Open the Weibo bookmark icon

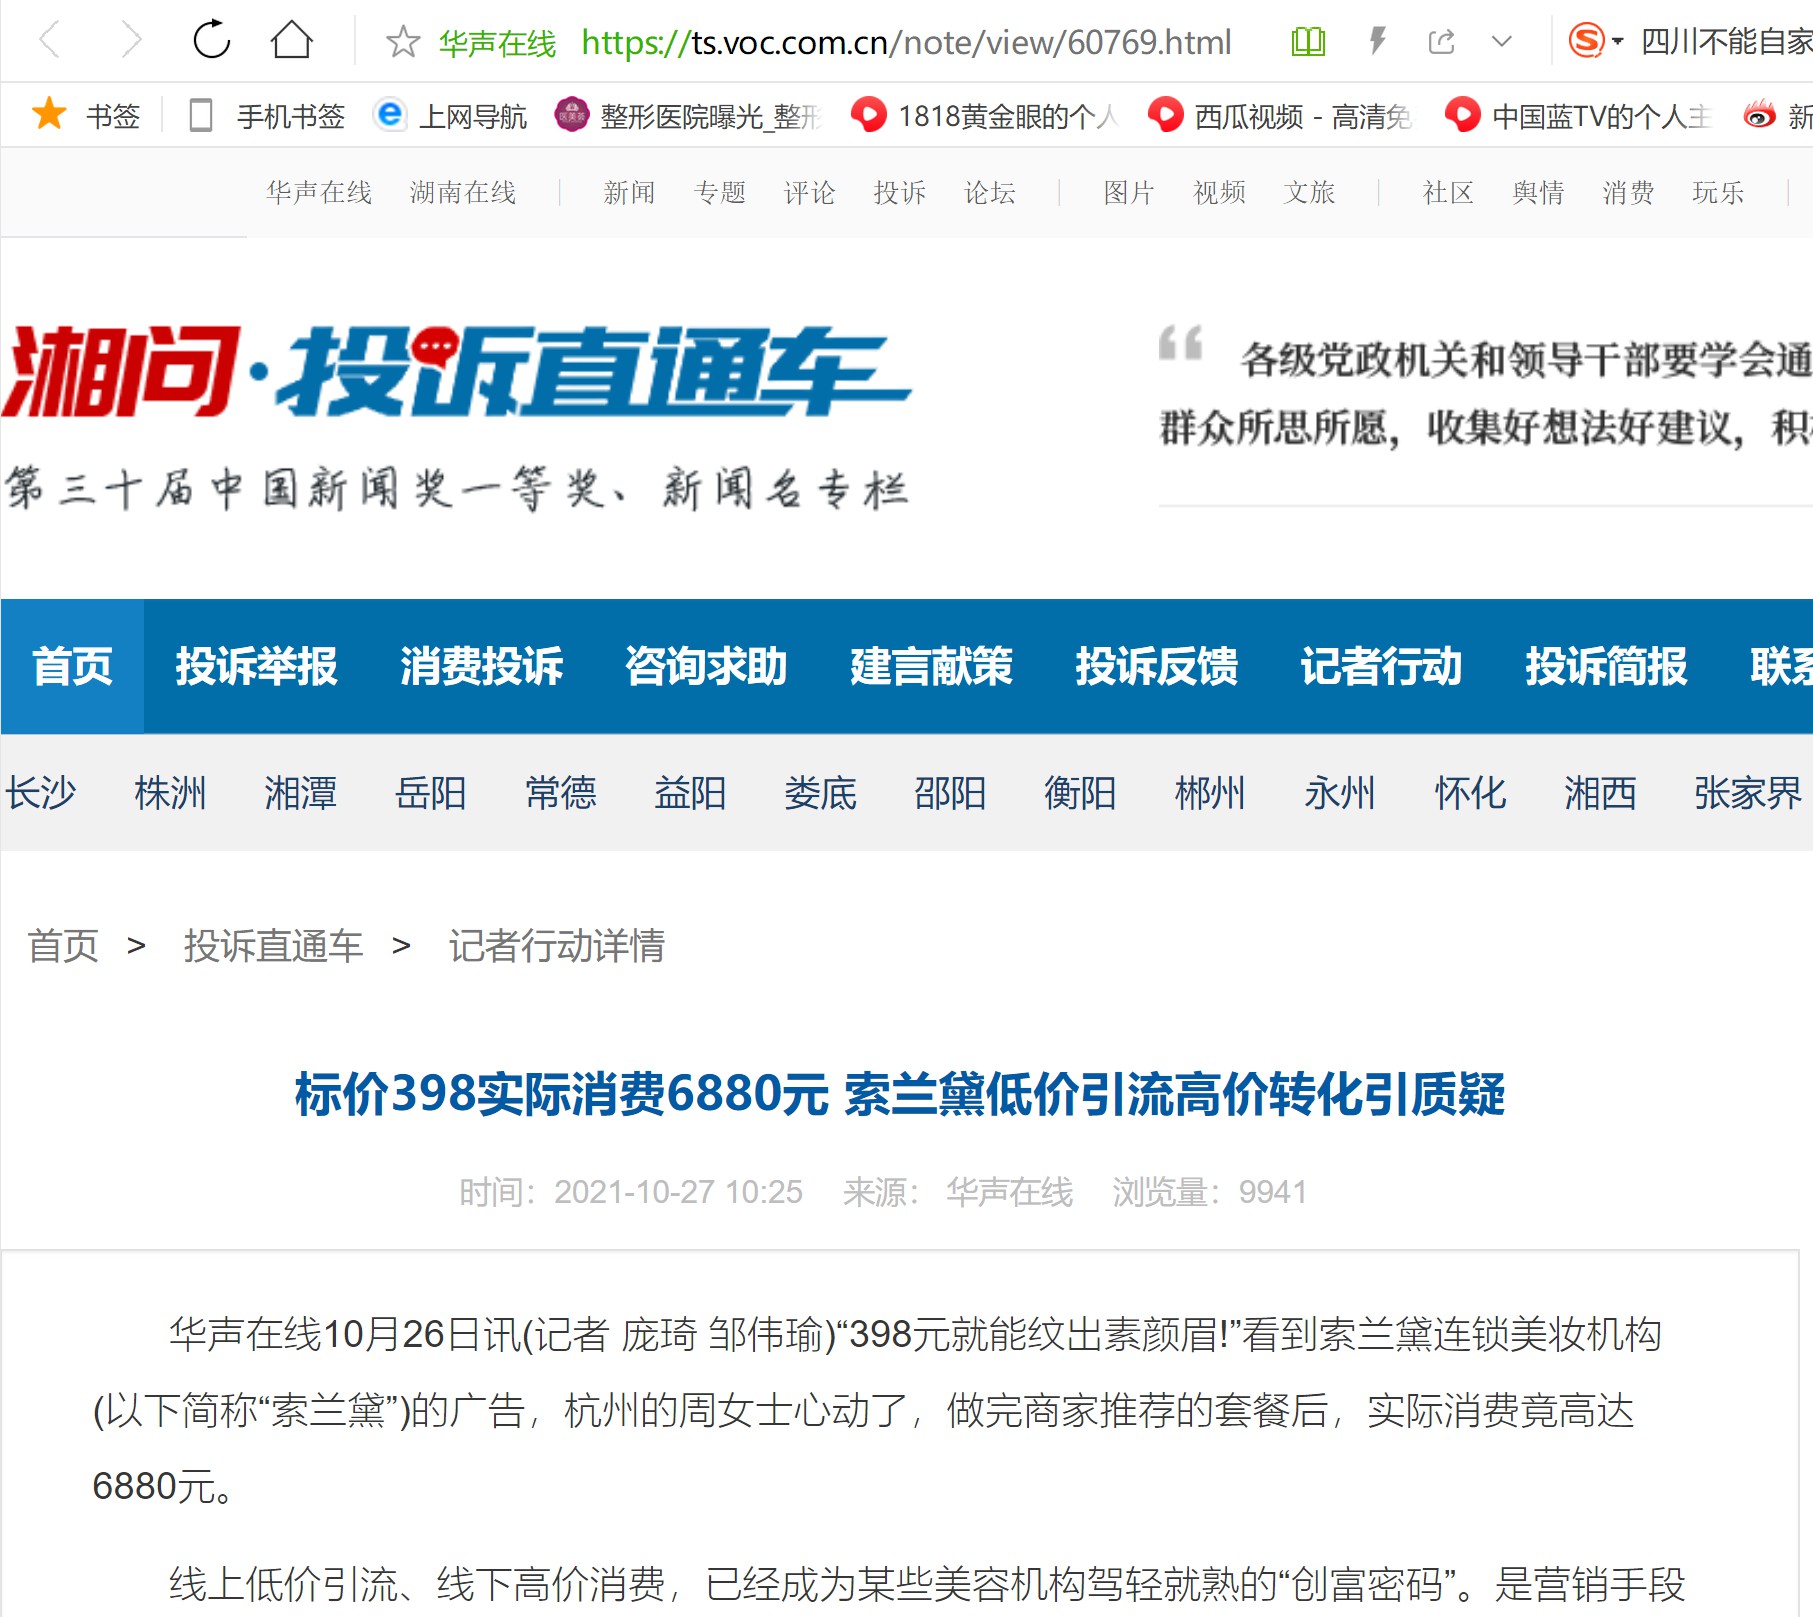coord(1760,116)
